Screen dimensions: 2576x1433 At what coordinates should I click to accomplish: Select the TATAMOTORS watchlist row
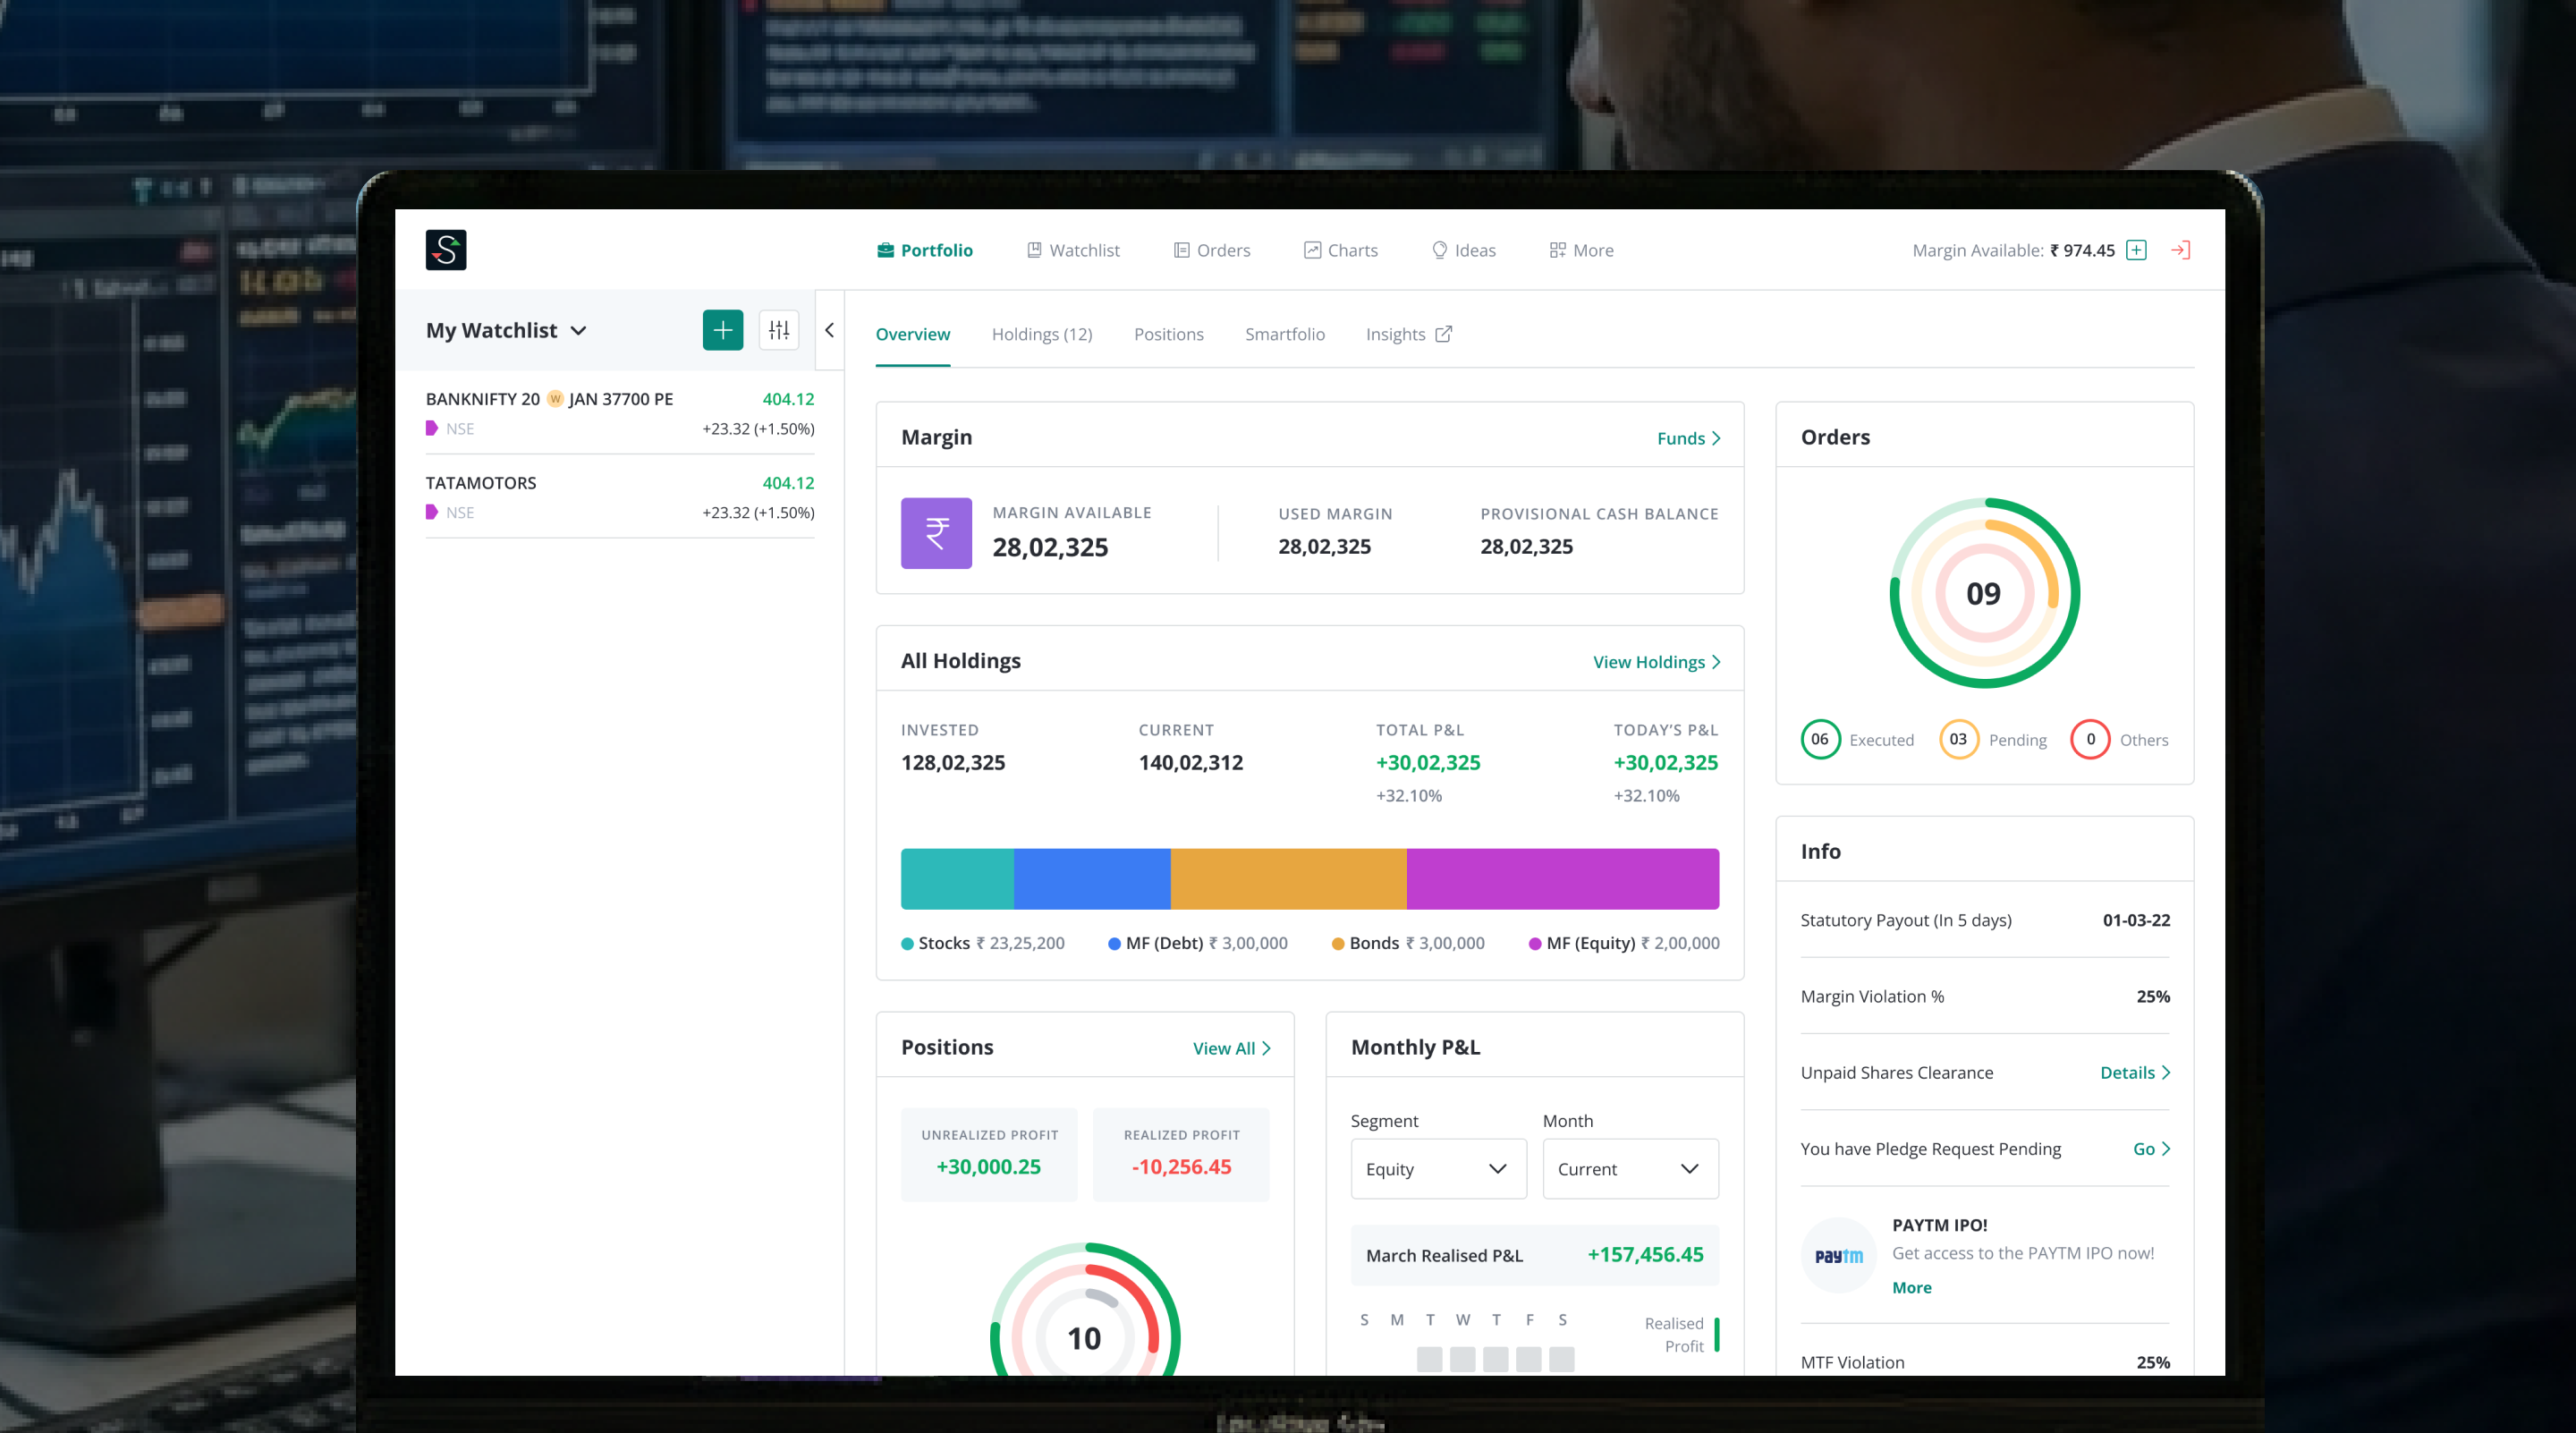click(619, 497)
